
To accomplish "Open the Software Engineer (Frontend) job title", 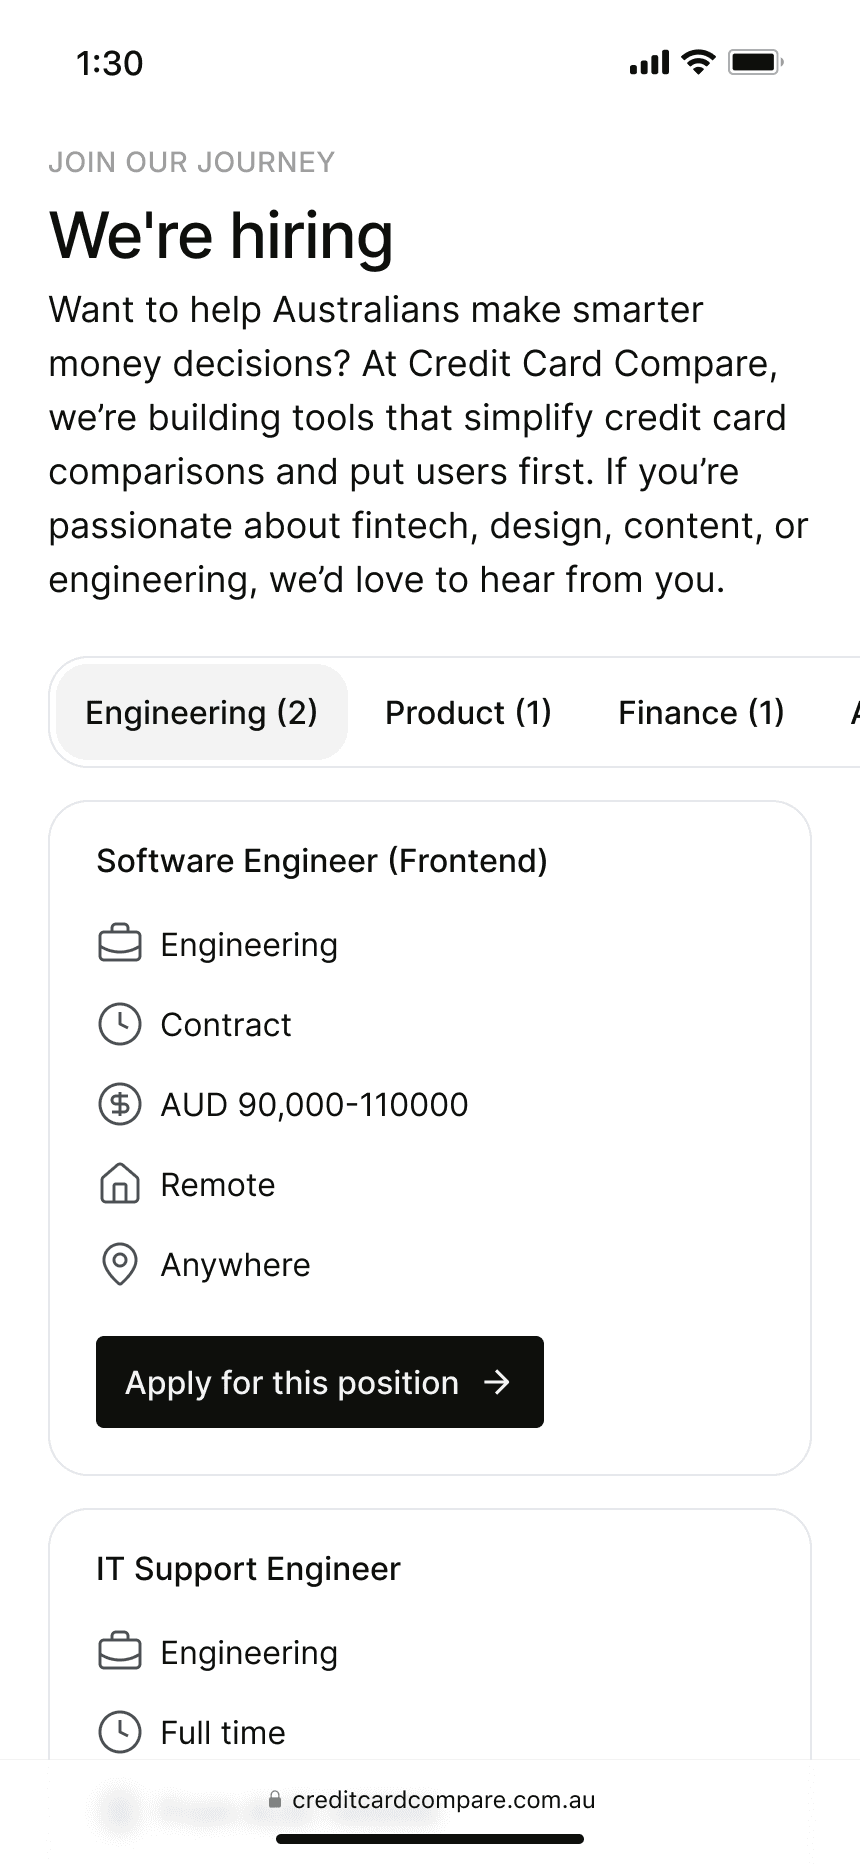I will (322, 861).
